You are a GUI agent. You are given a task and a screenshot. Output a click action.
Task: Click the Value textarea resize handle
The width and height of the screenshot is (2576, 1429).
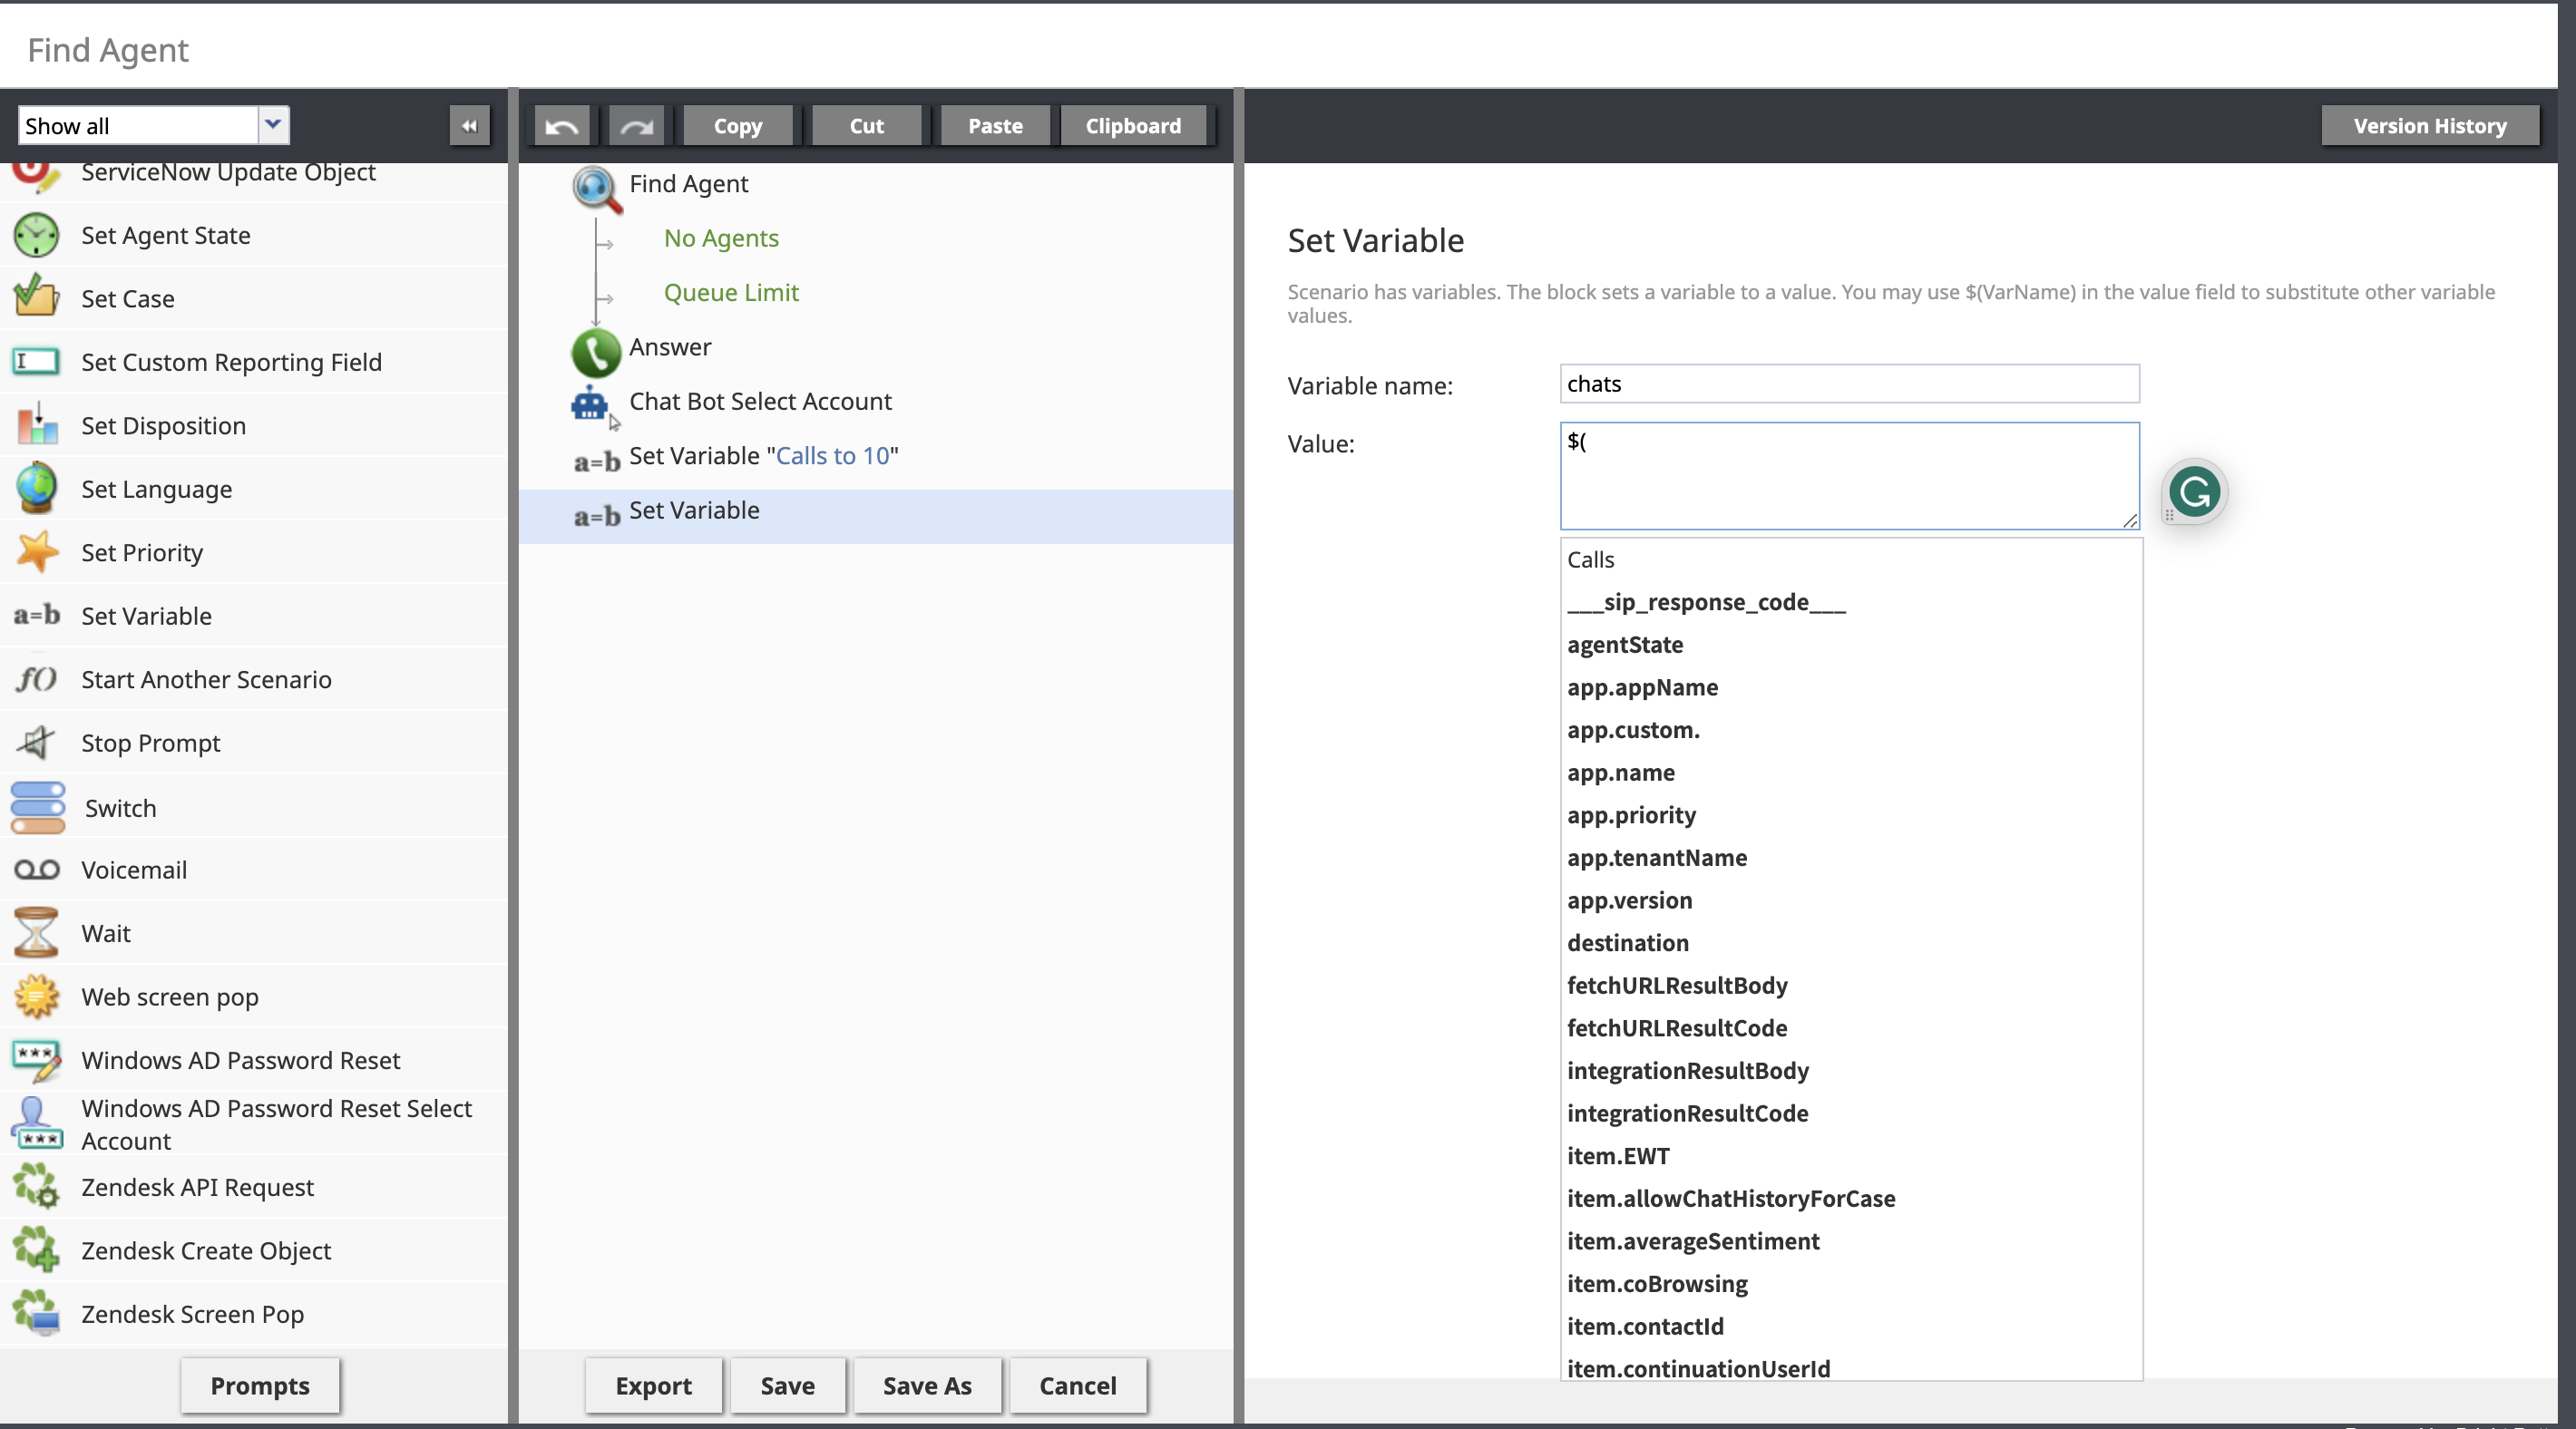click(x=2129, y=520)
